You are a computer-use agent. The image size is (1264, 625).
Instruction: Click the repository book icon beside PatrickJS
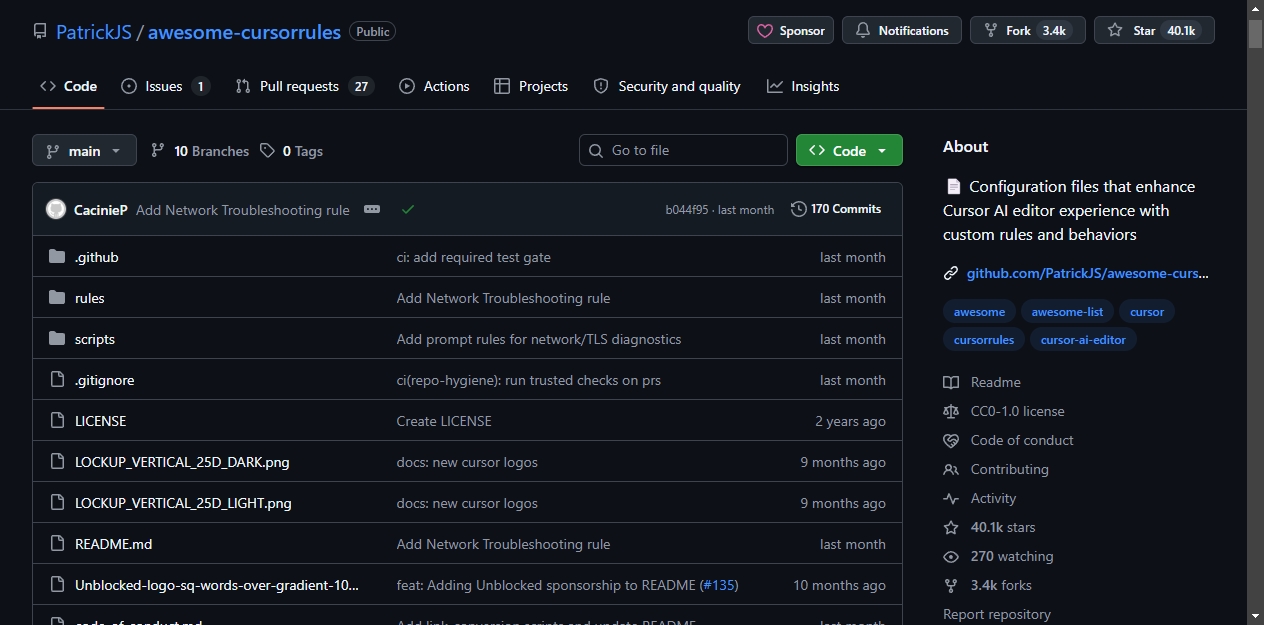[x=40, y=31]
